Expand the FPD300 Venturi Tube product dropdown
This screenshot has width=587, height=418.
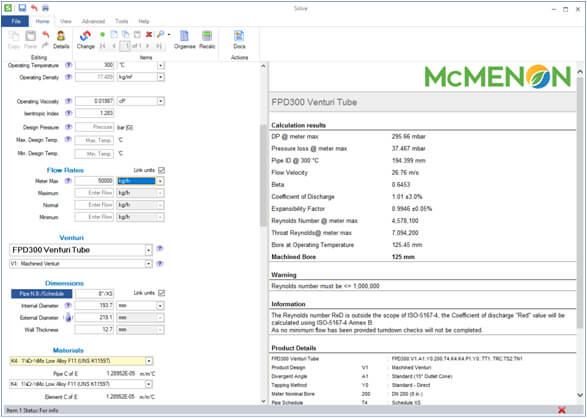pos(149,250)
